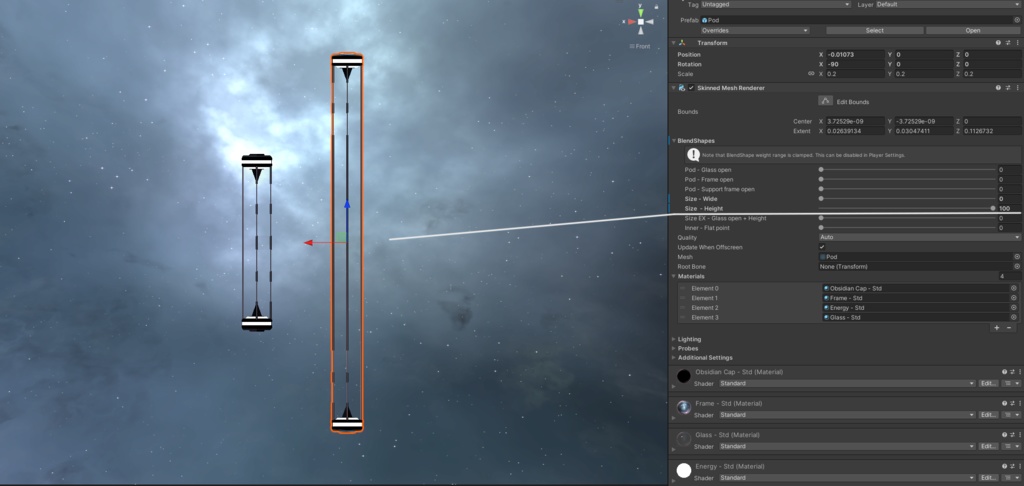This screenshot has height=486, width=1024.
Task: Click the Position X input field
Action: 855,55
